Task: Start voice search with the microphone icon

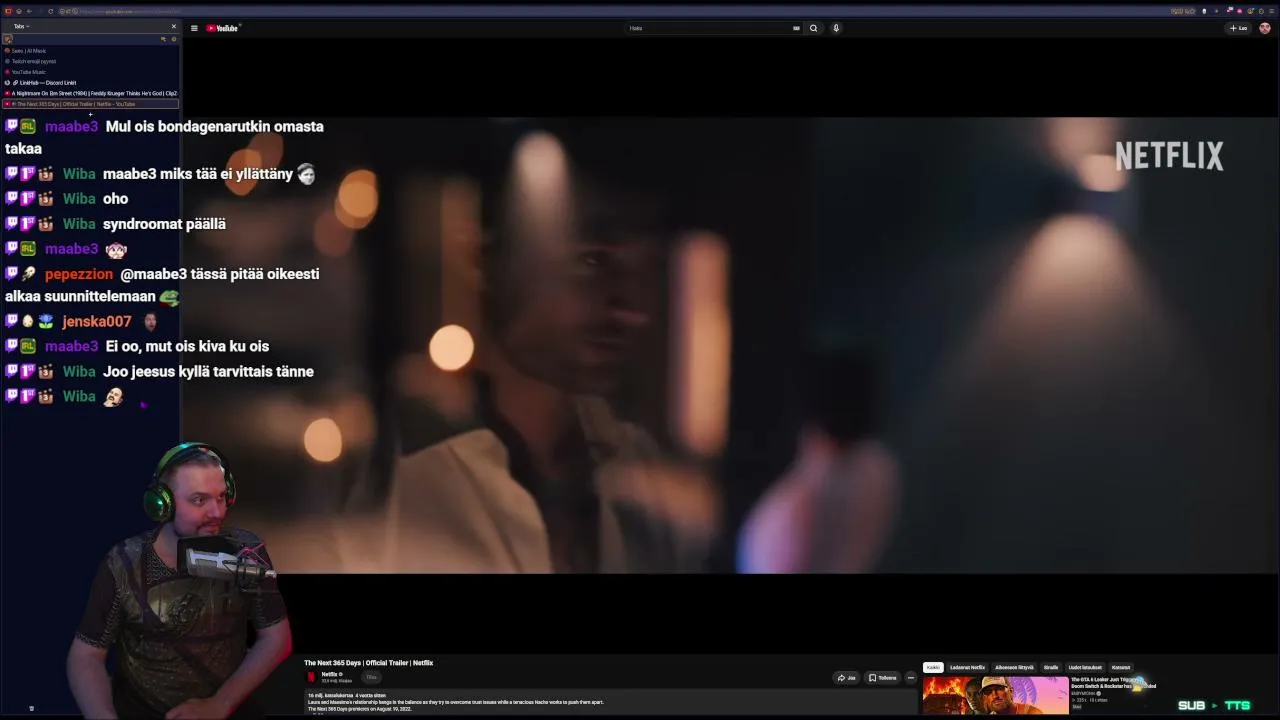Action: pos(836,28)
